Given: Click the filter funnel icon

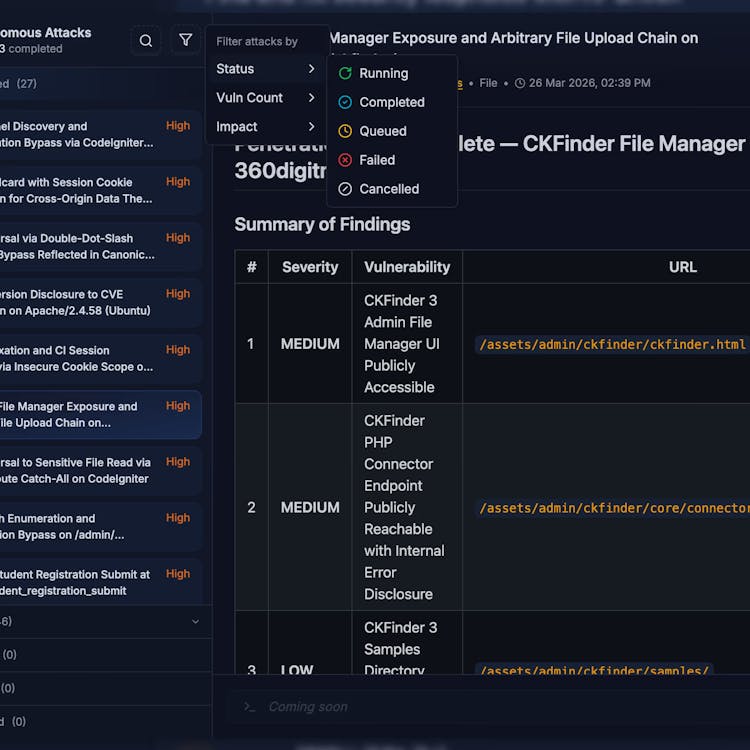Looking at the screenshot, I should 186,40.
